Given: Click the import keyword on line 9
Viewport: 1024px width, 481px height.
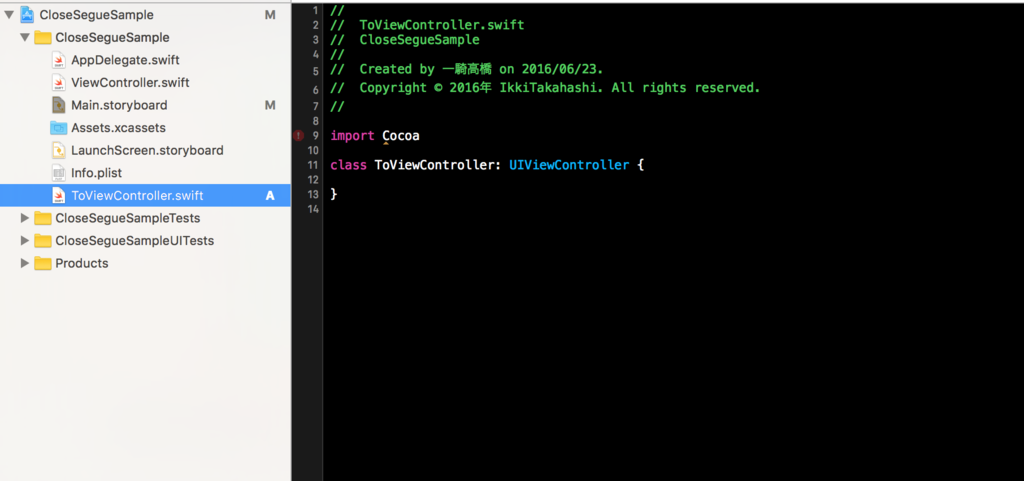Looking at the screenshot, I should pos(353,136).
